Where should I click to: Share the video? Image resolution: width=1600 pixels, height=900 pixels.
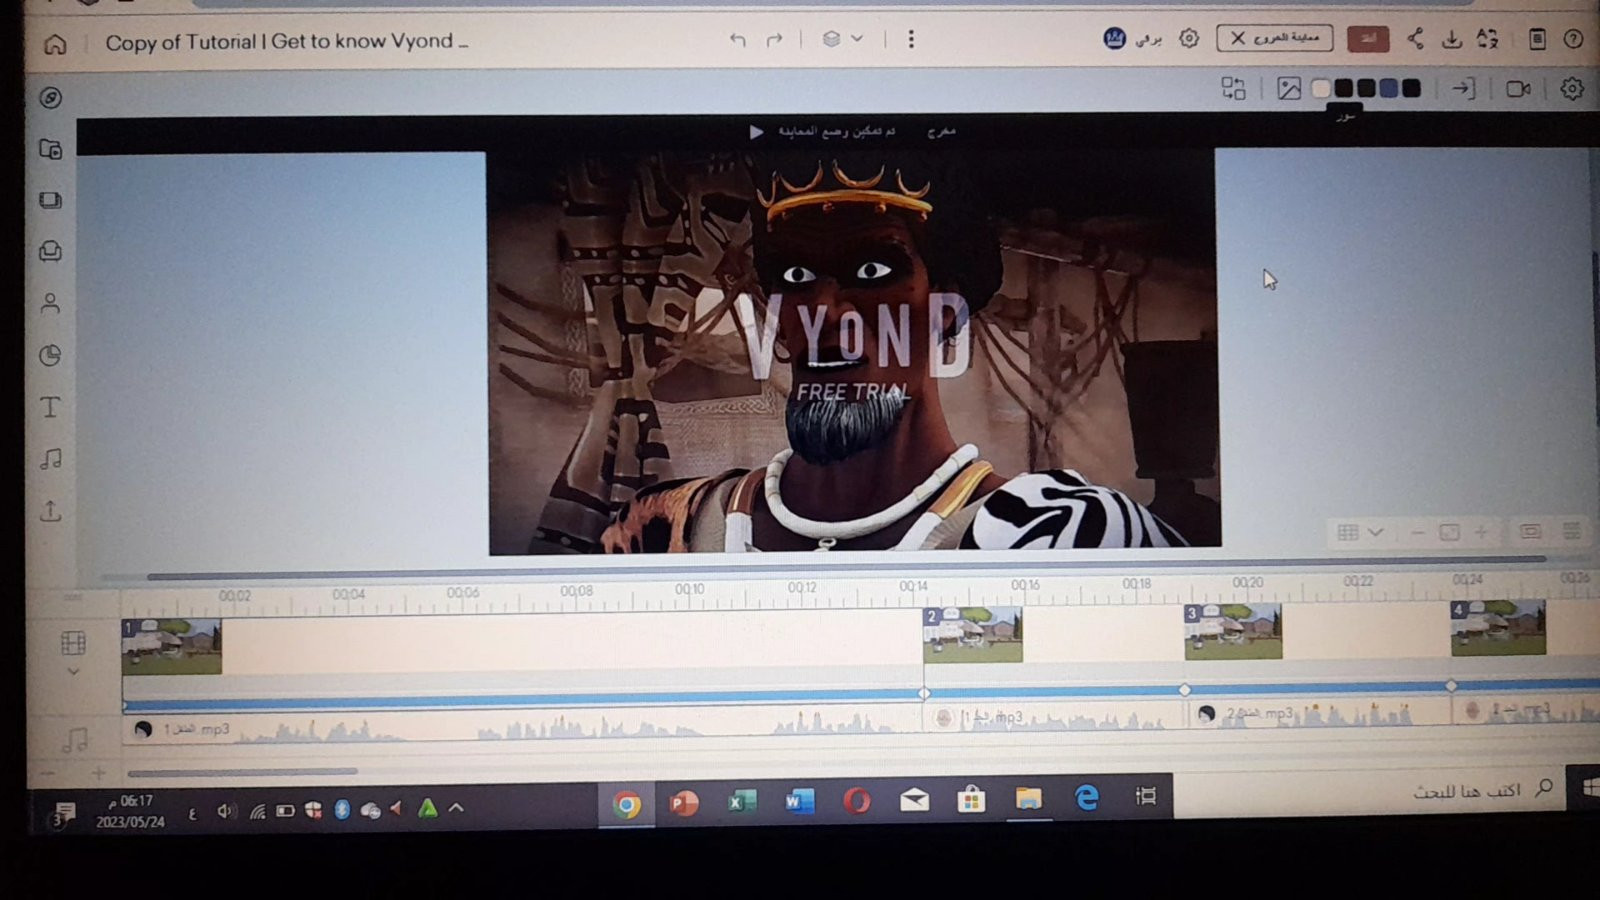point(1415,38)
